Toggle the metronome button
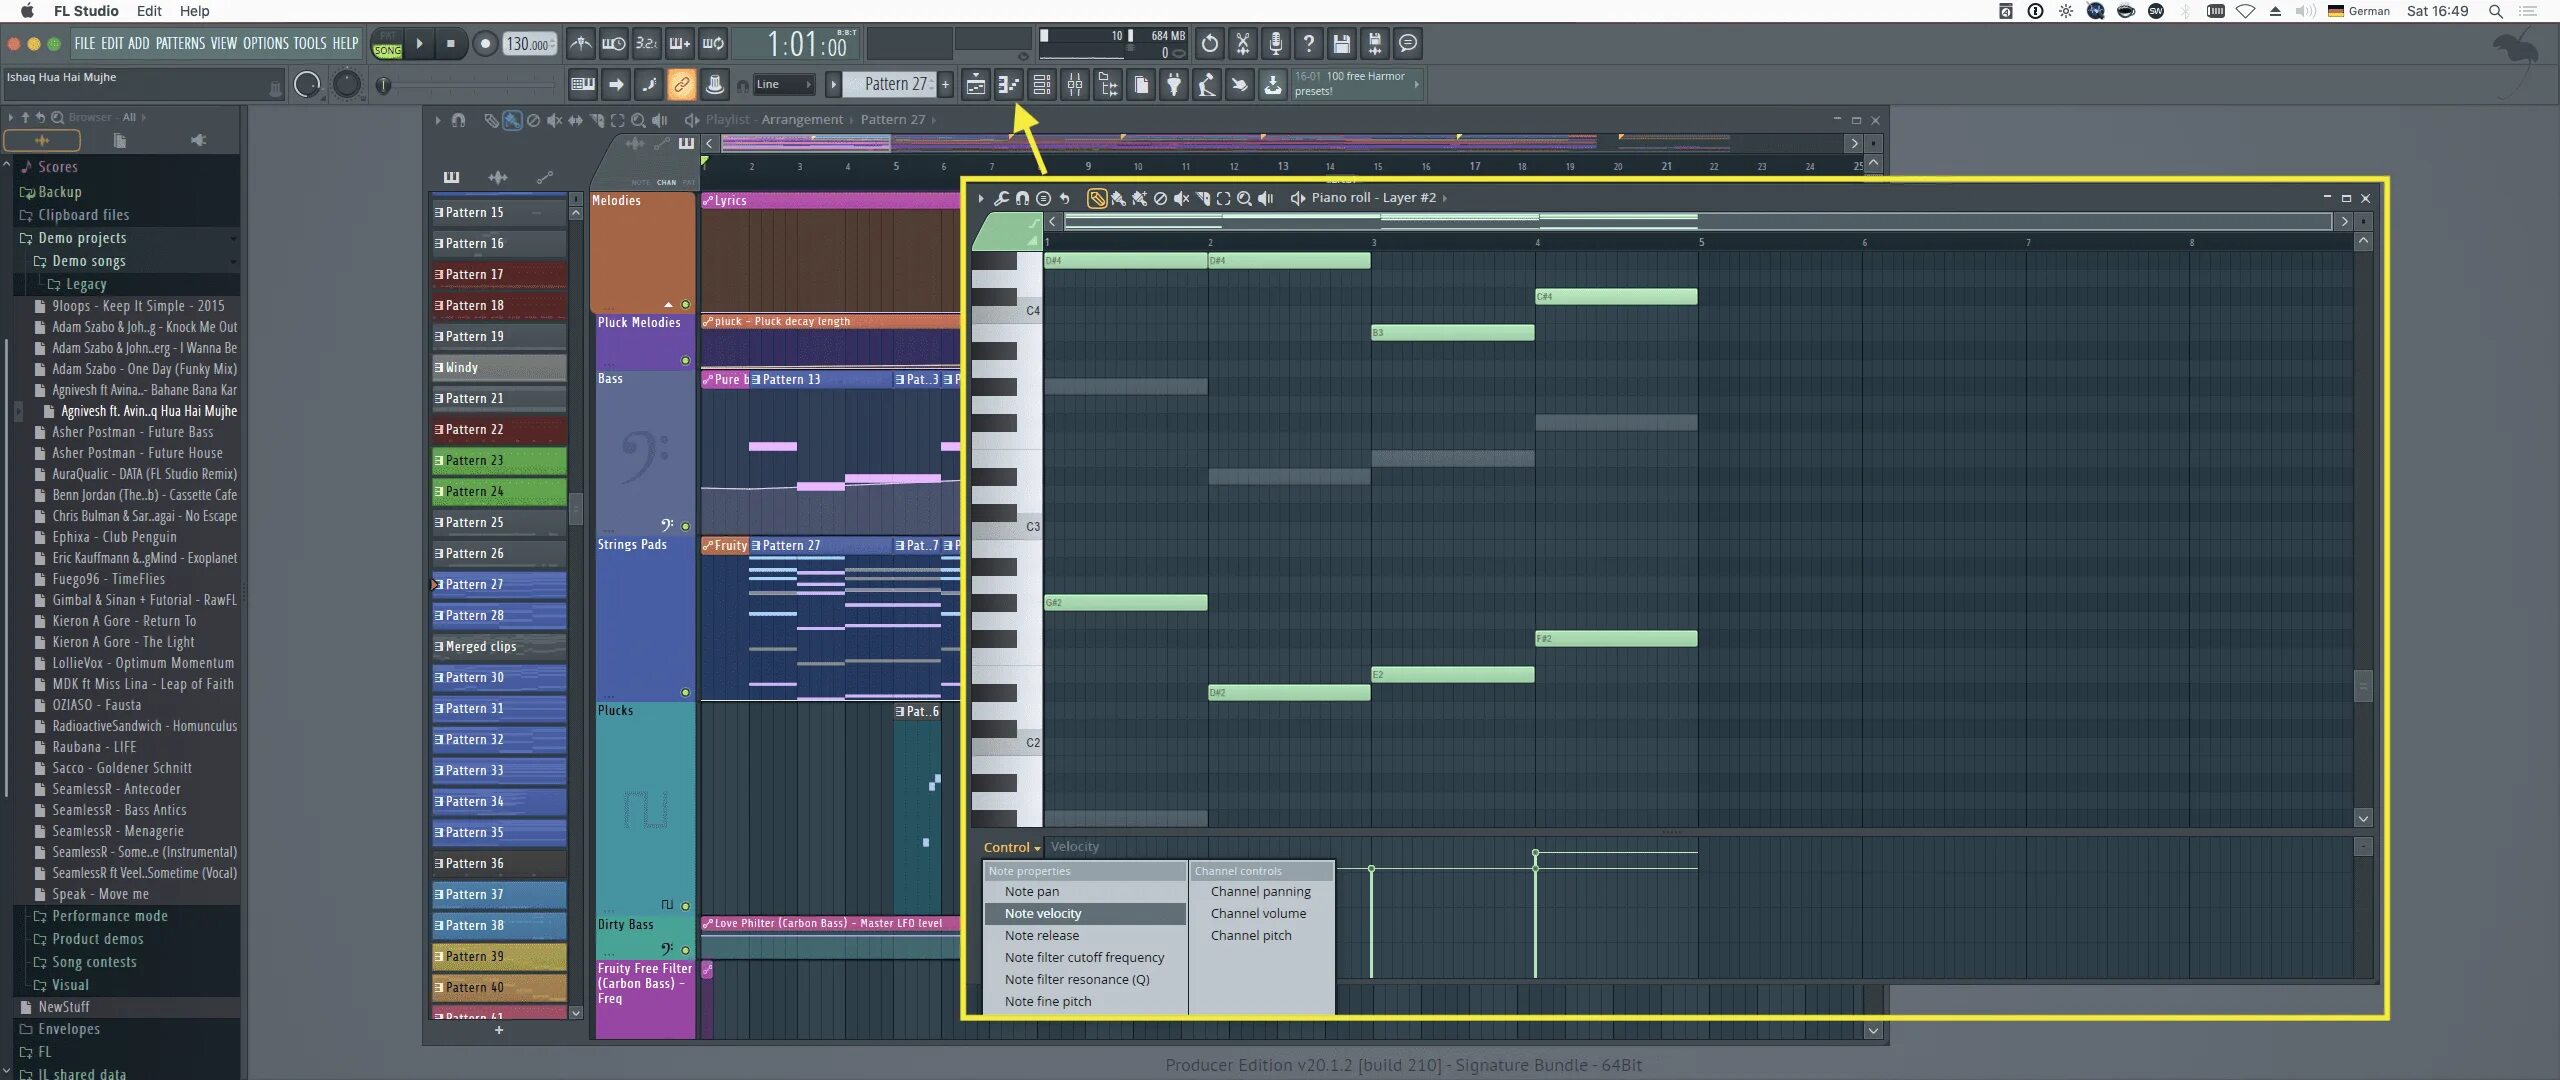 (x=580, y=44)
